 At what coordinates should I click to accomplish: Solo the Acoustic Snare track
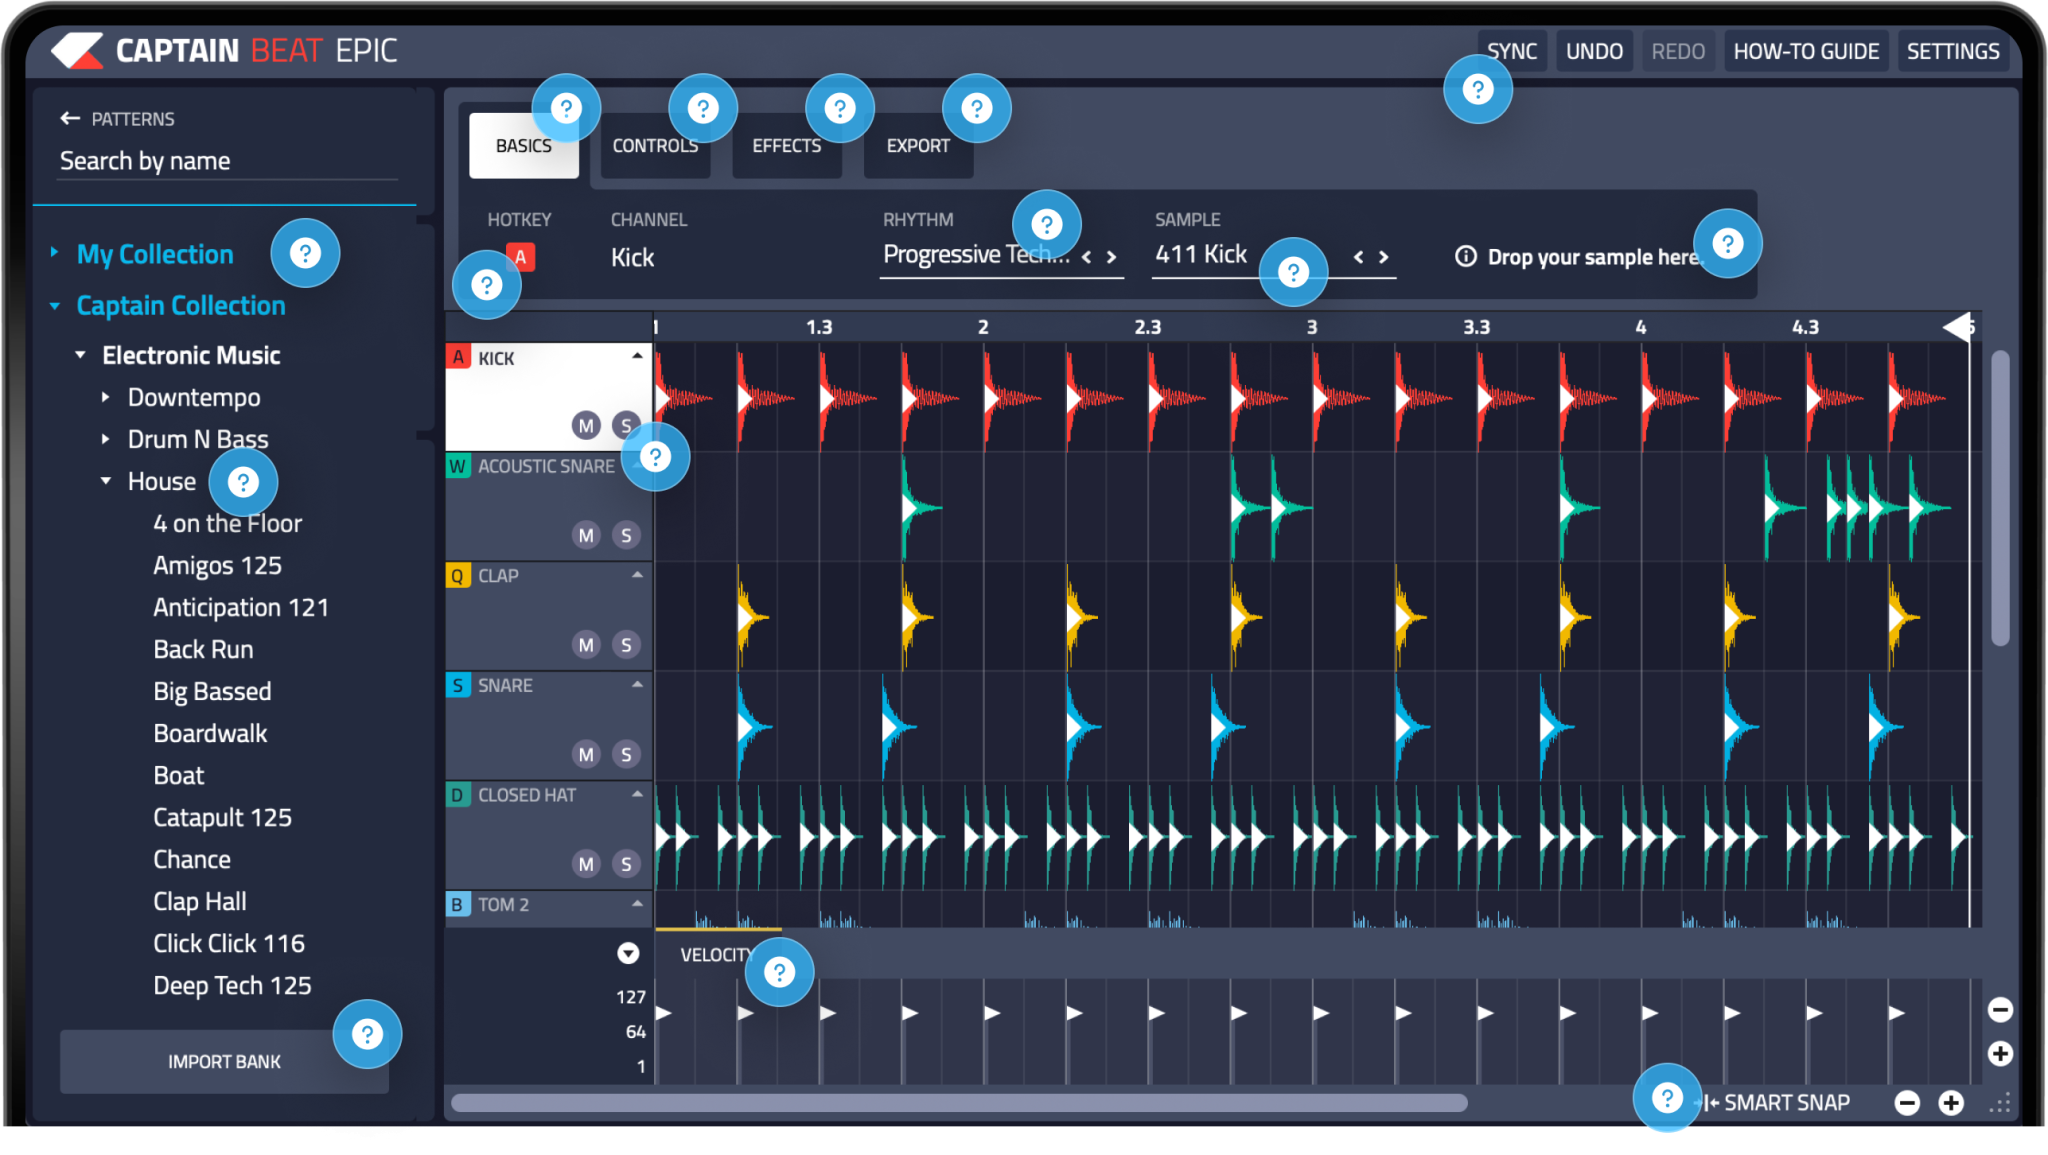coord(626,535)
